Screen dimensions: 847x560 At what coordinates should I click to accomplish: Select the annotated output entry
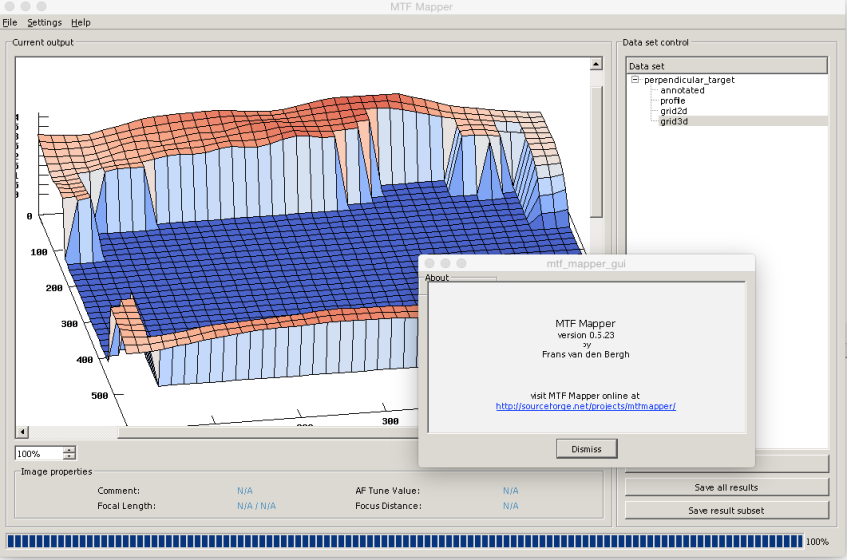click(x=682, y=90)
